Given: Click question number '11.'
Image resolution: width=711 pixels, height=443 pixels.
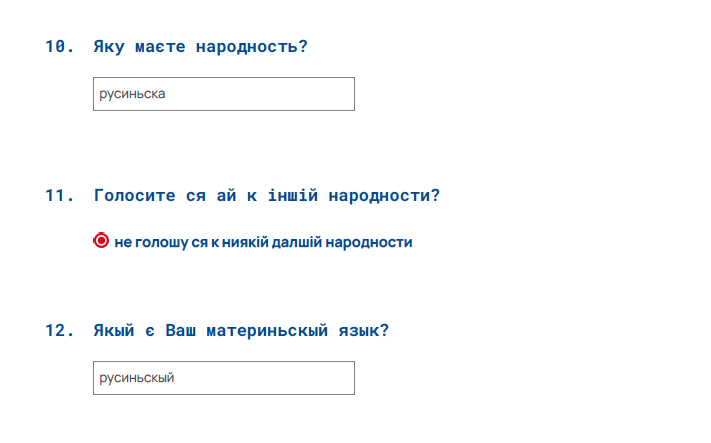Looking at the screenshot, I should [59, 195].
